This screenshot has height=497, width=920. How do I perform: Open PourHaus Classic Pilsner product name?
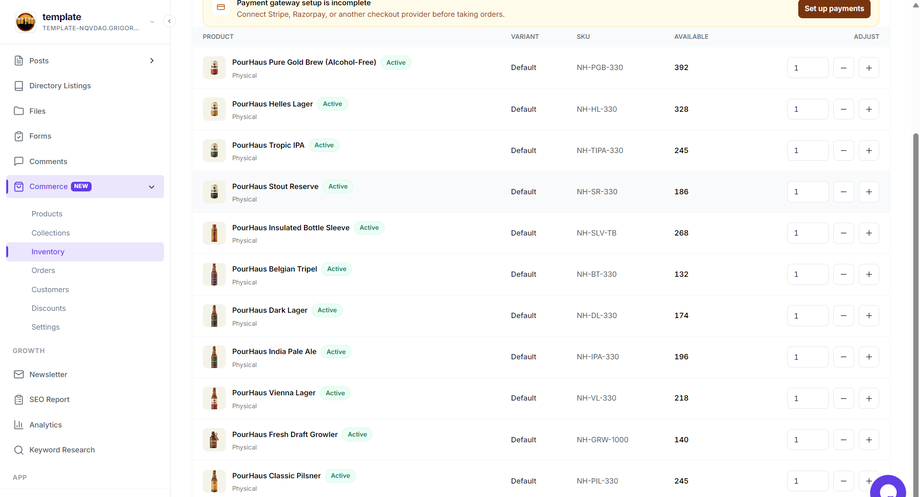(x=276, y=476)
